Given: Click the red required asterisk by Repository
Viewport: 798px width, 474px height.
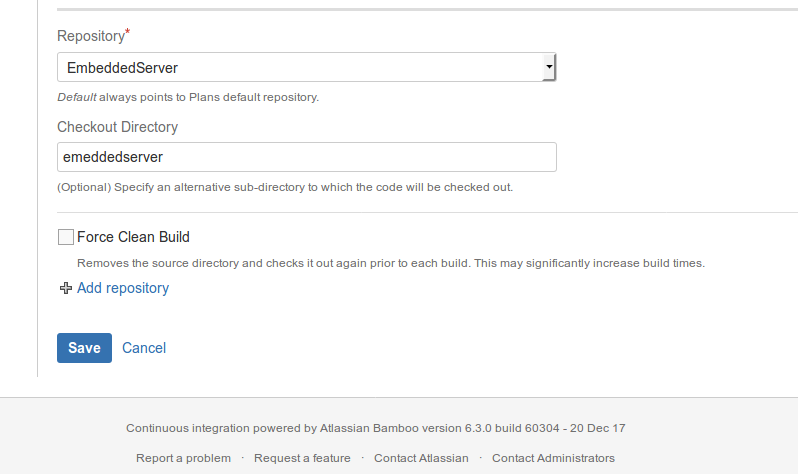Looking at the screenshot, I should point(128,32).
